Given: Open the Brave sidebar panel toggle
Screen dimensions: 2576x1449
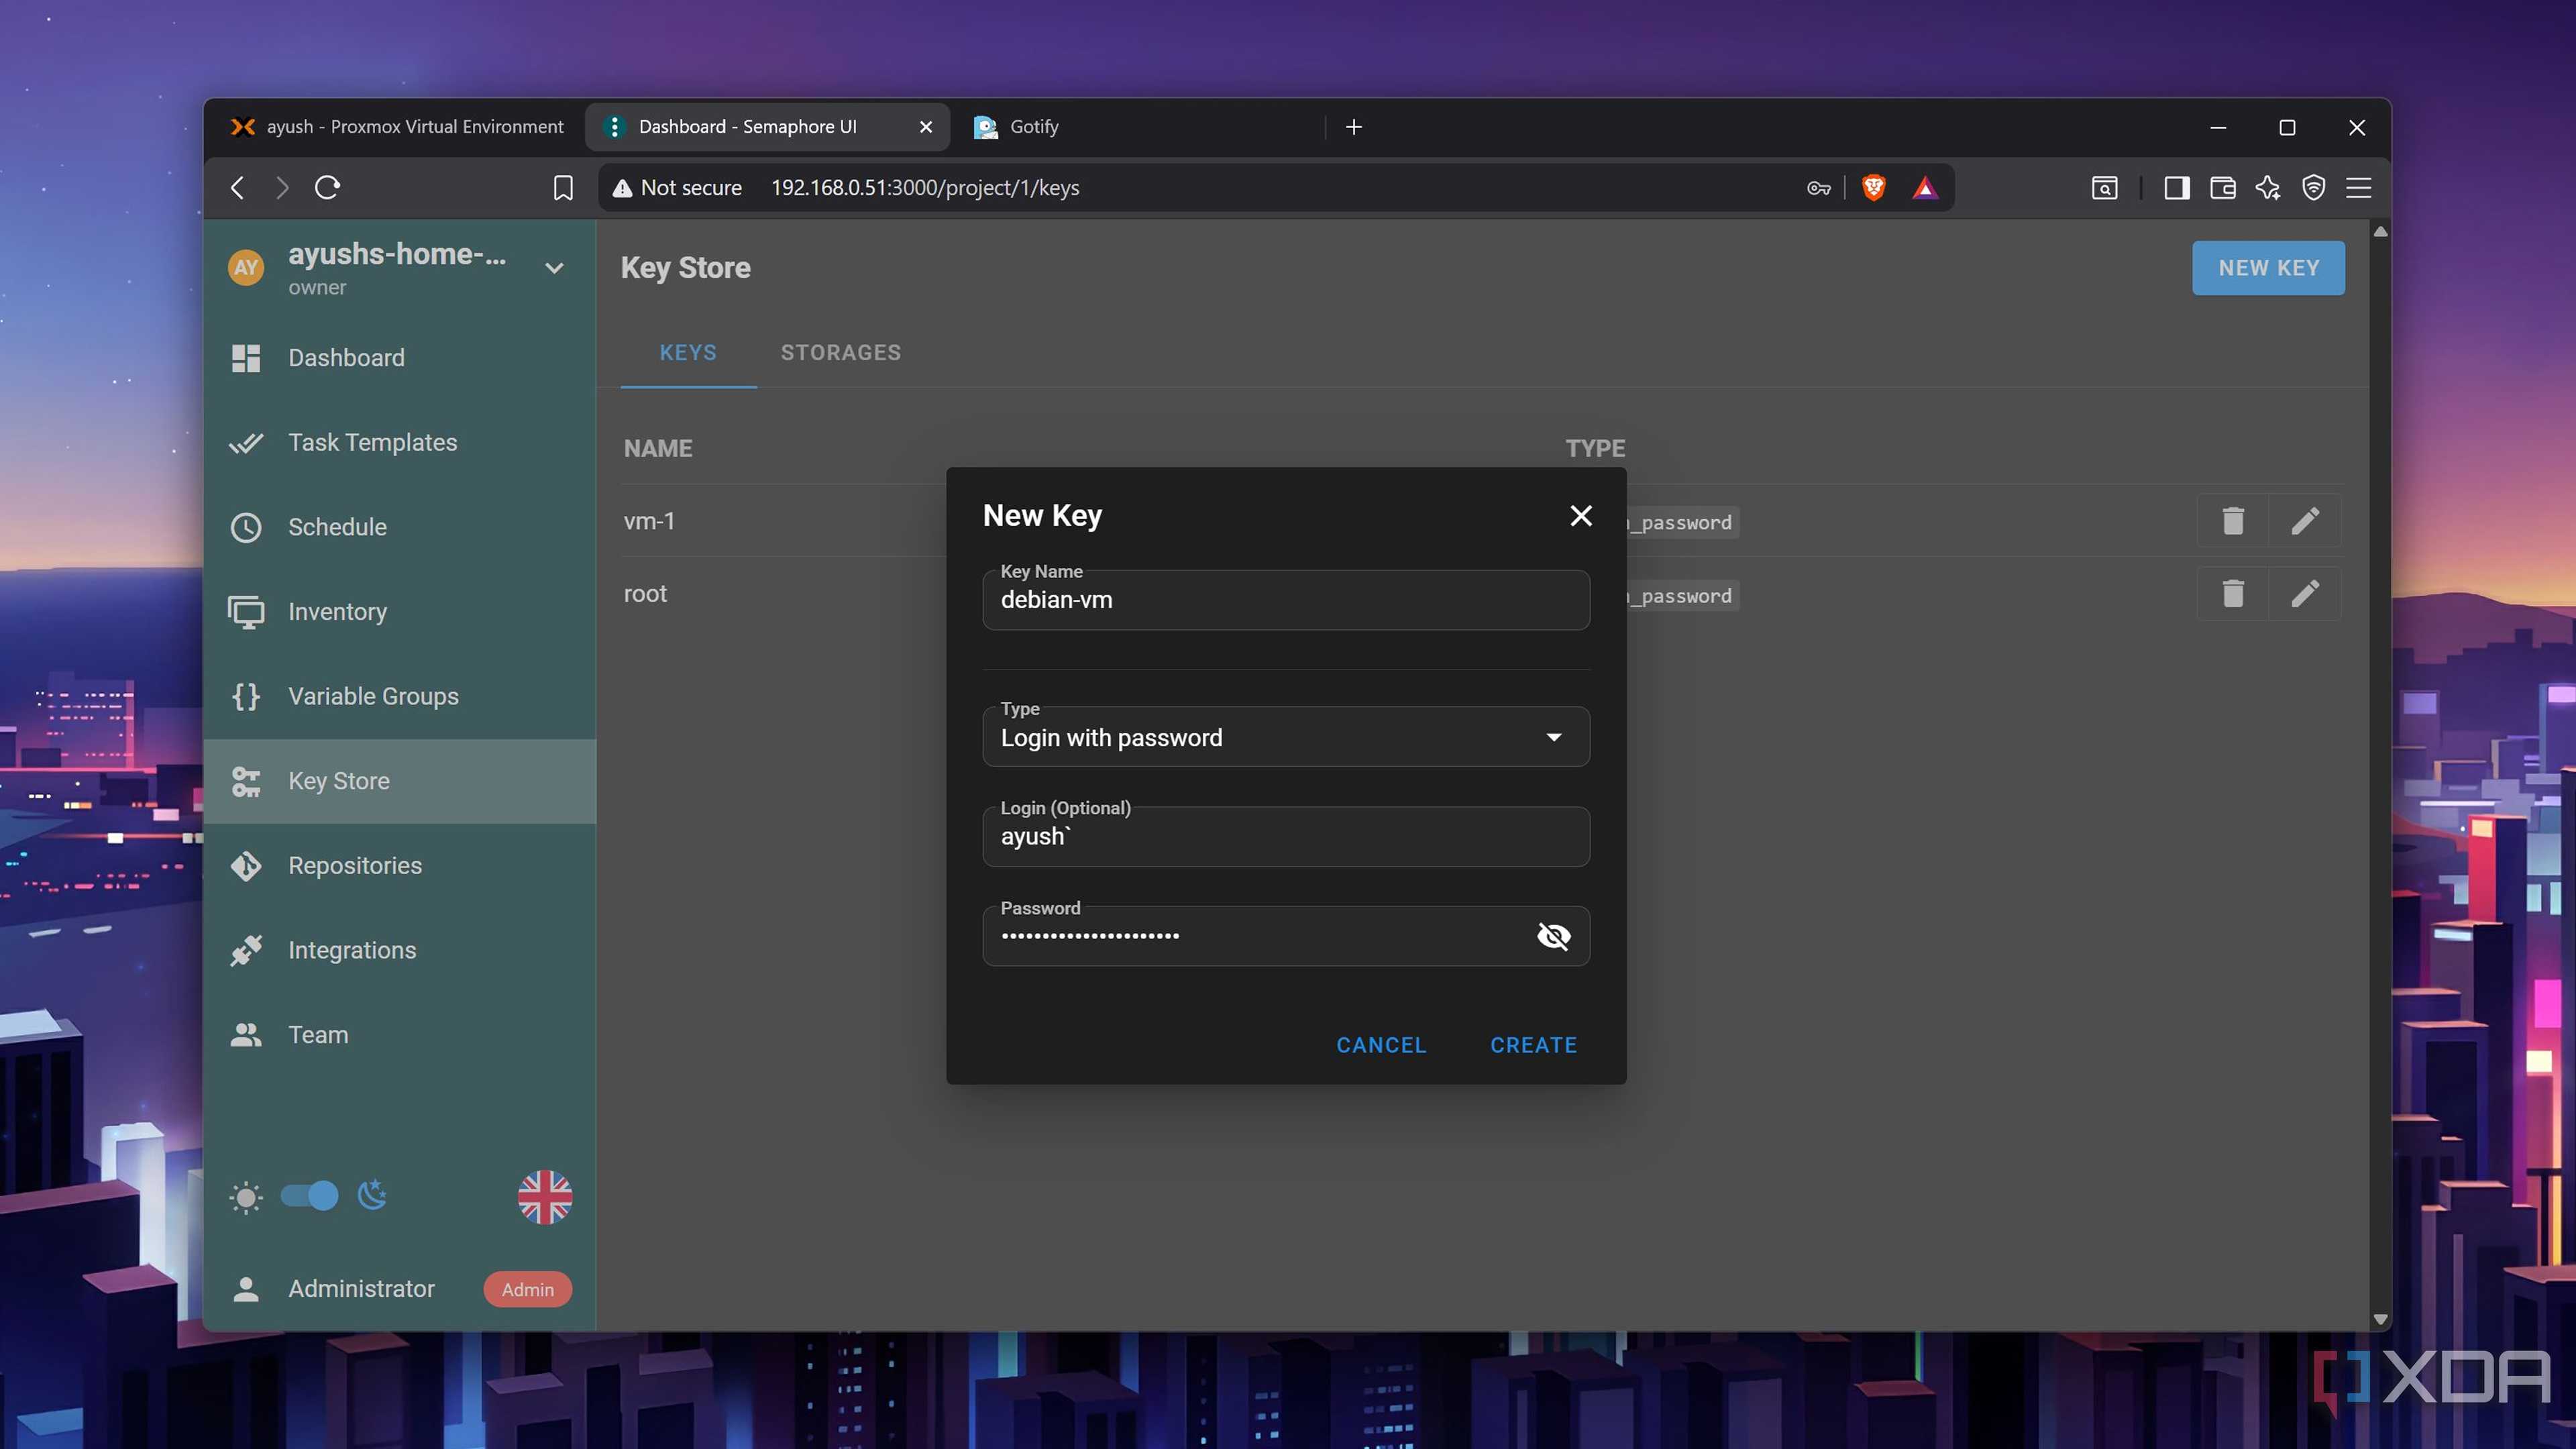Looking at the screenshot, I should 2176,187.
